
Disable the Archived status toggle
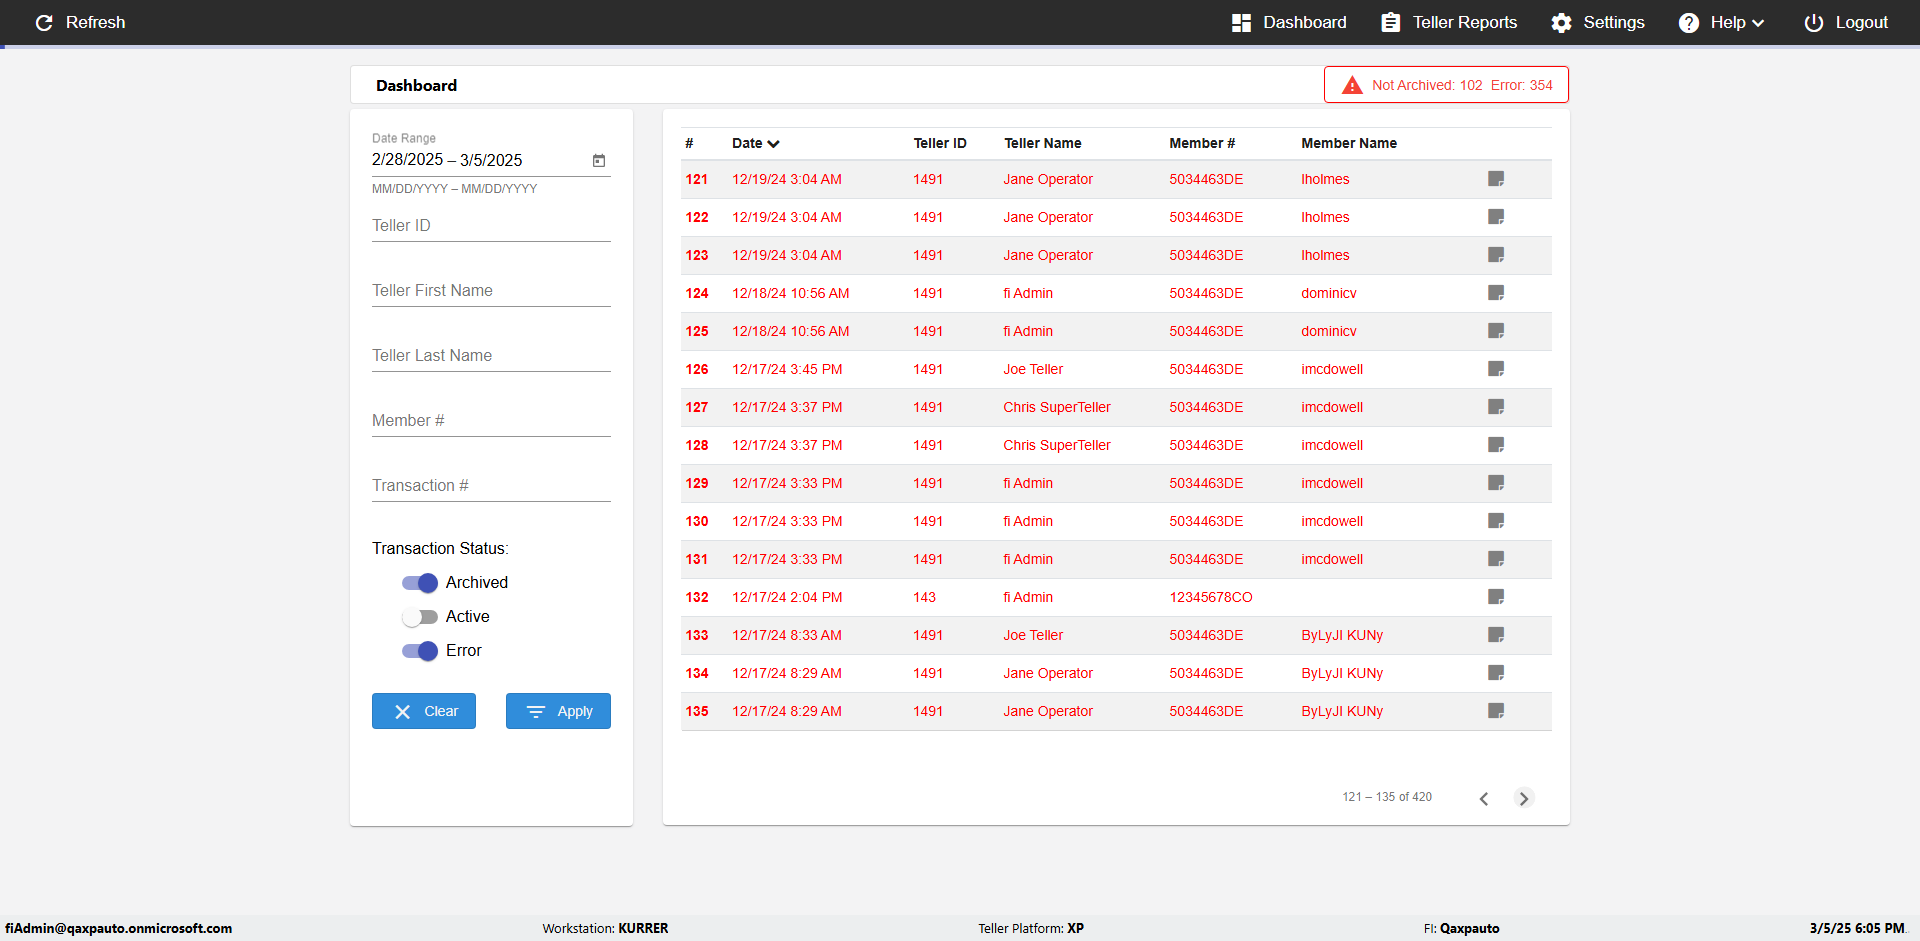pos(420,583)
